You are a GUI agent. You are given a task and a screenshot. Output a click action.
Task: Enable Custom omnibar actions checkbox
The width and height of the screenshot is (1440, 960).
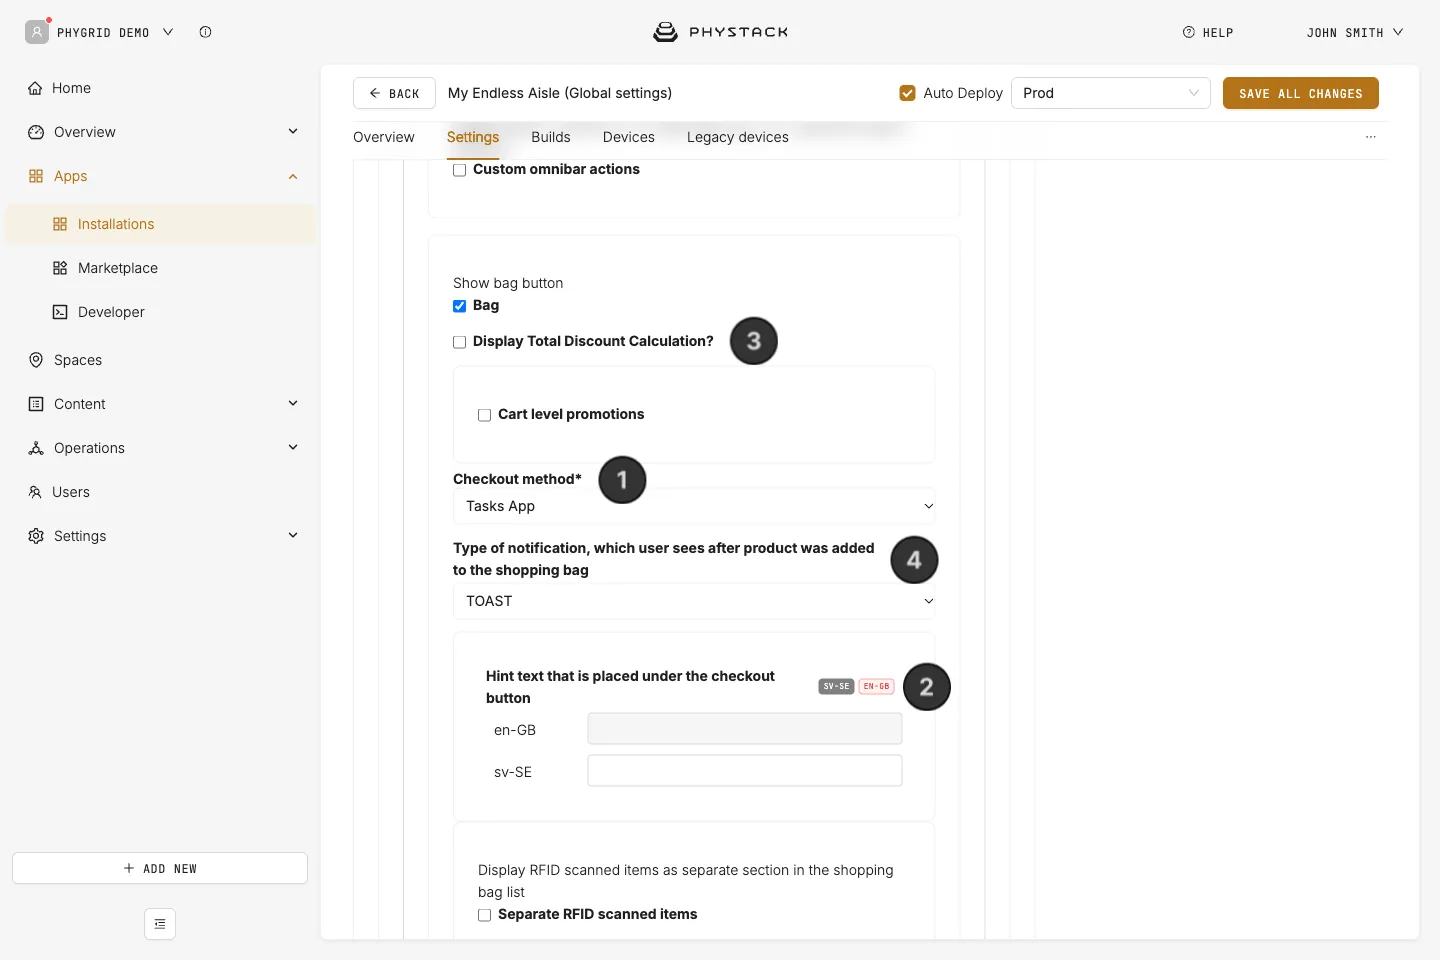click(x=460, y=170)
